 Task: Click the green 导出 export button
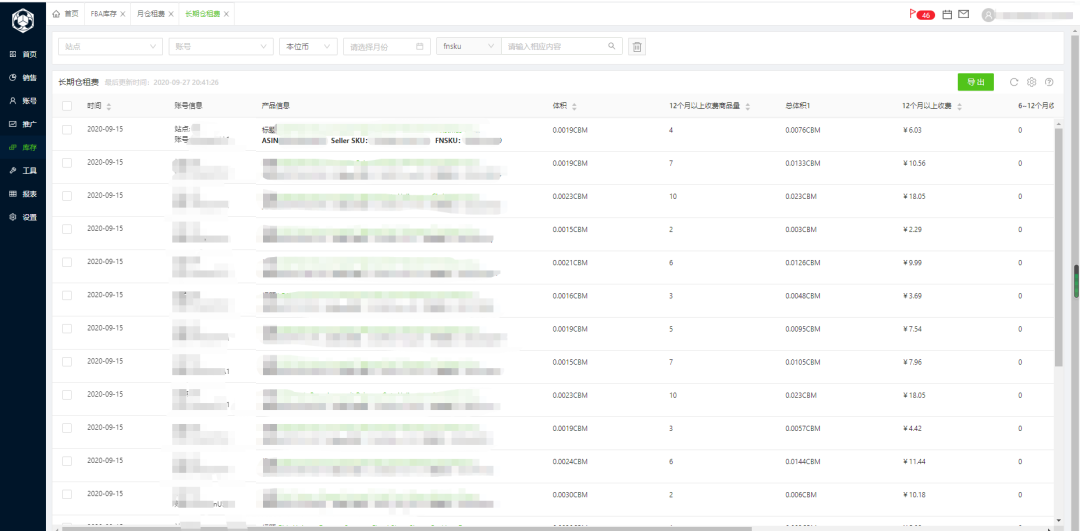(x=975, y=82)
